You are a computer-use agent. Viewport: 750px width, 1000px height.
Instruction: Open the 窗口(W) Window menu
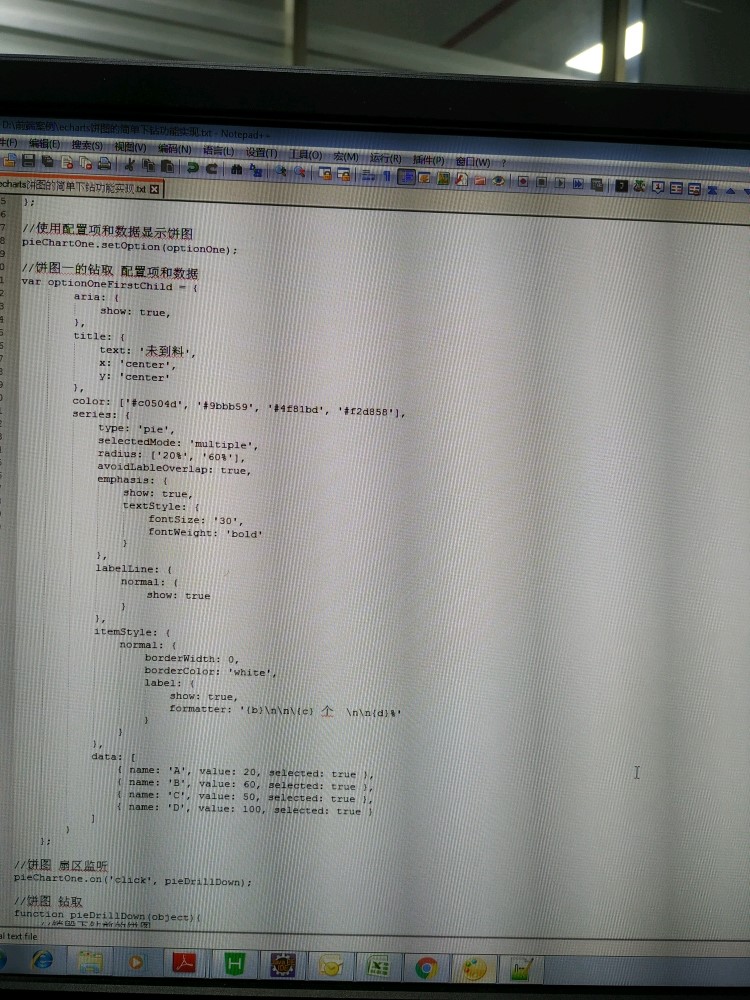point(473,162)
